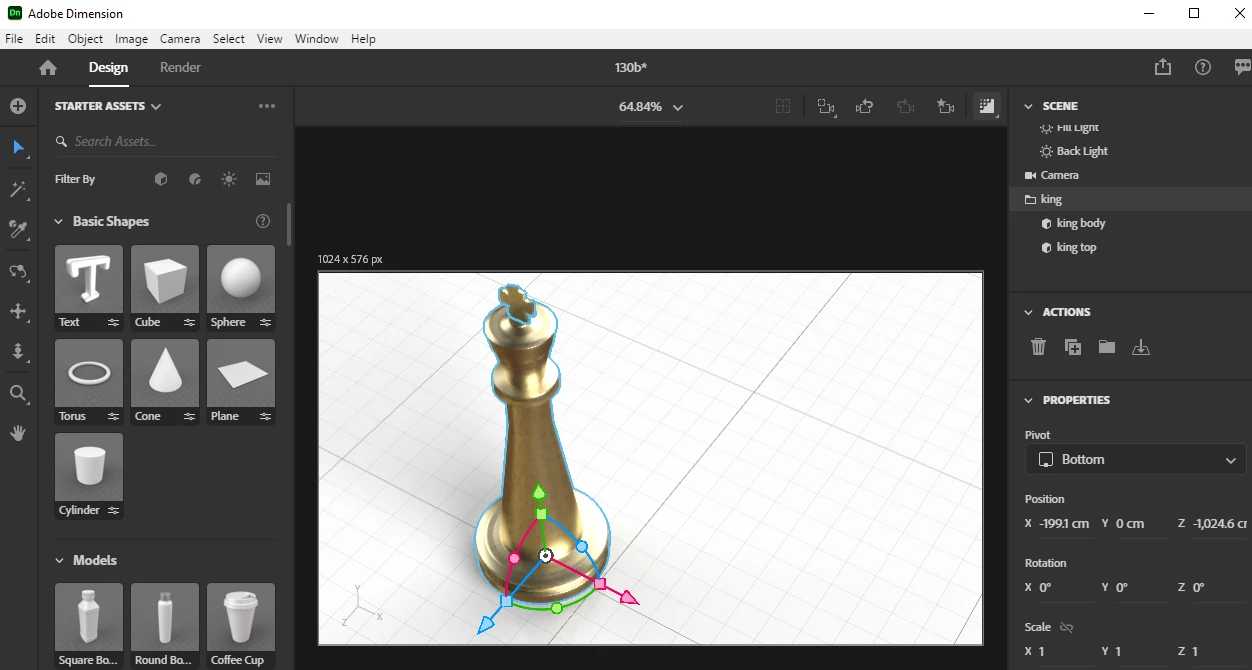Screen dimensions: 1252x670
Task: Open Text shape settings sliders icon
Action: [x=114, y=322]
